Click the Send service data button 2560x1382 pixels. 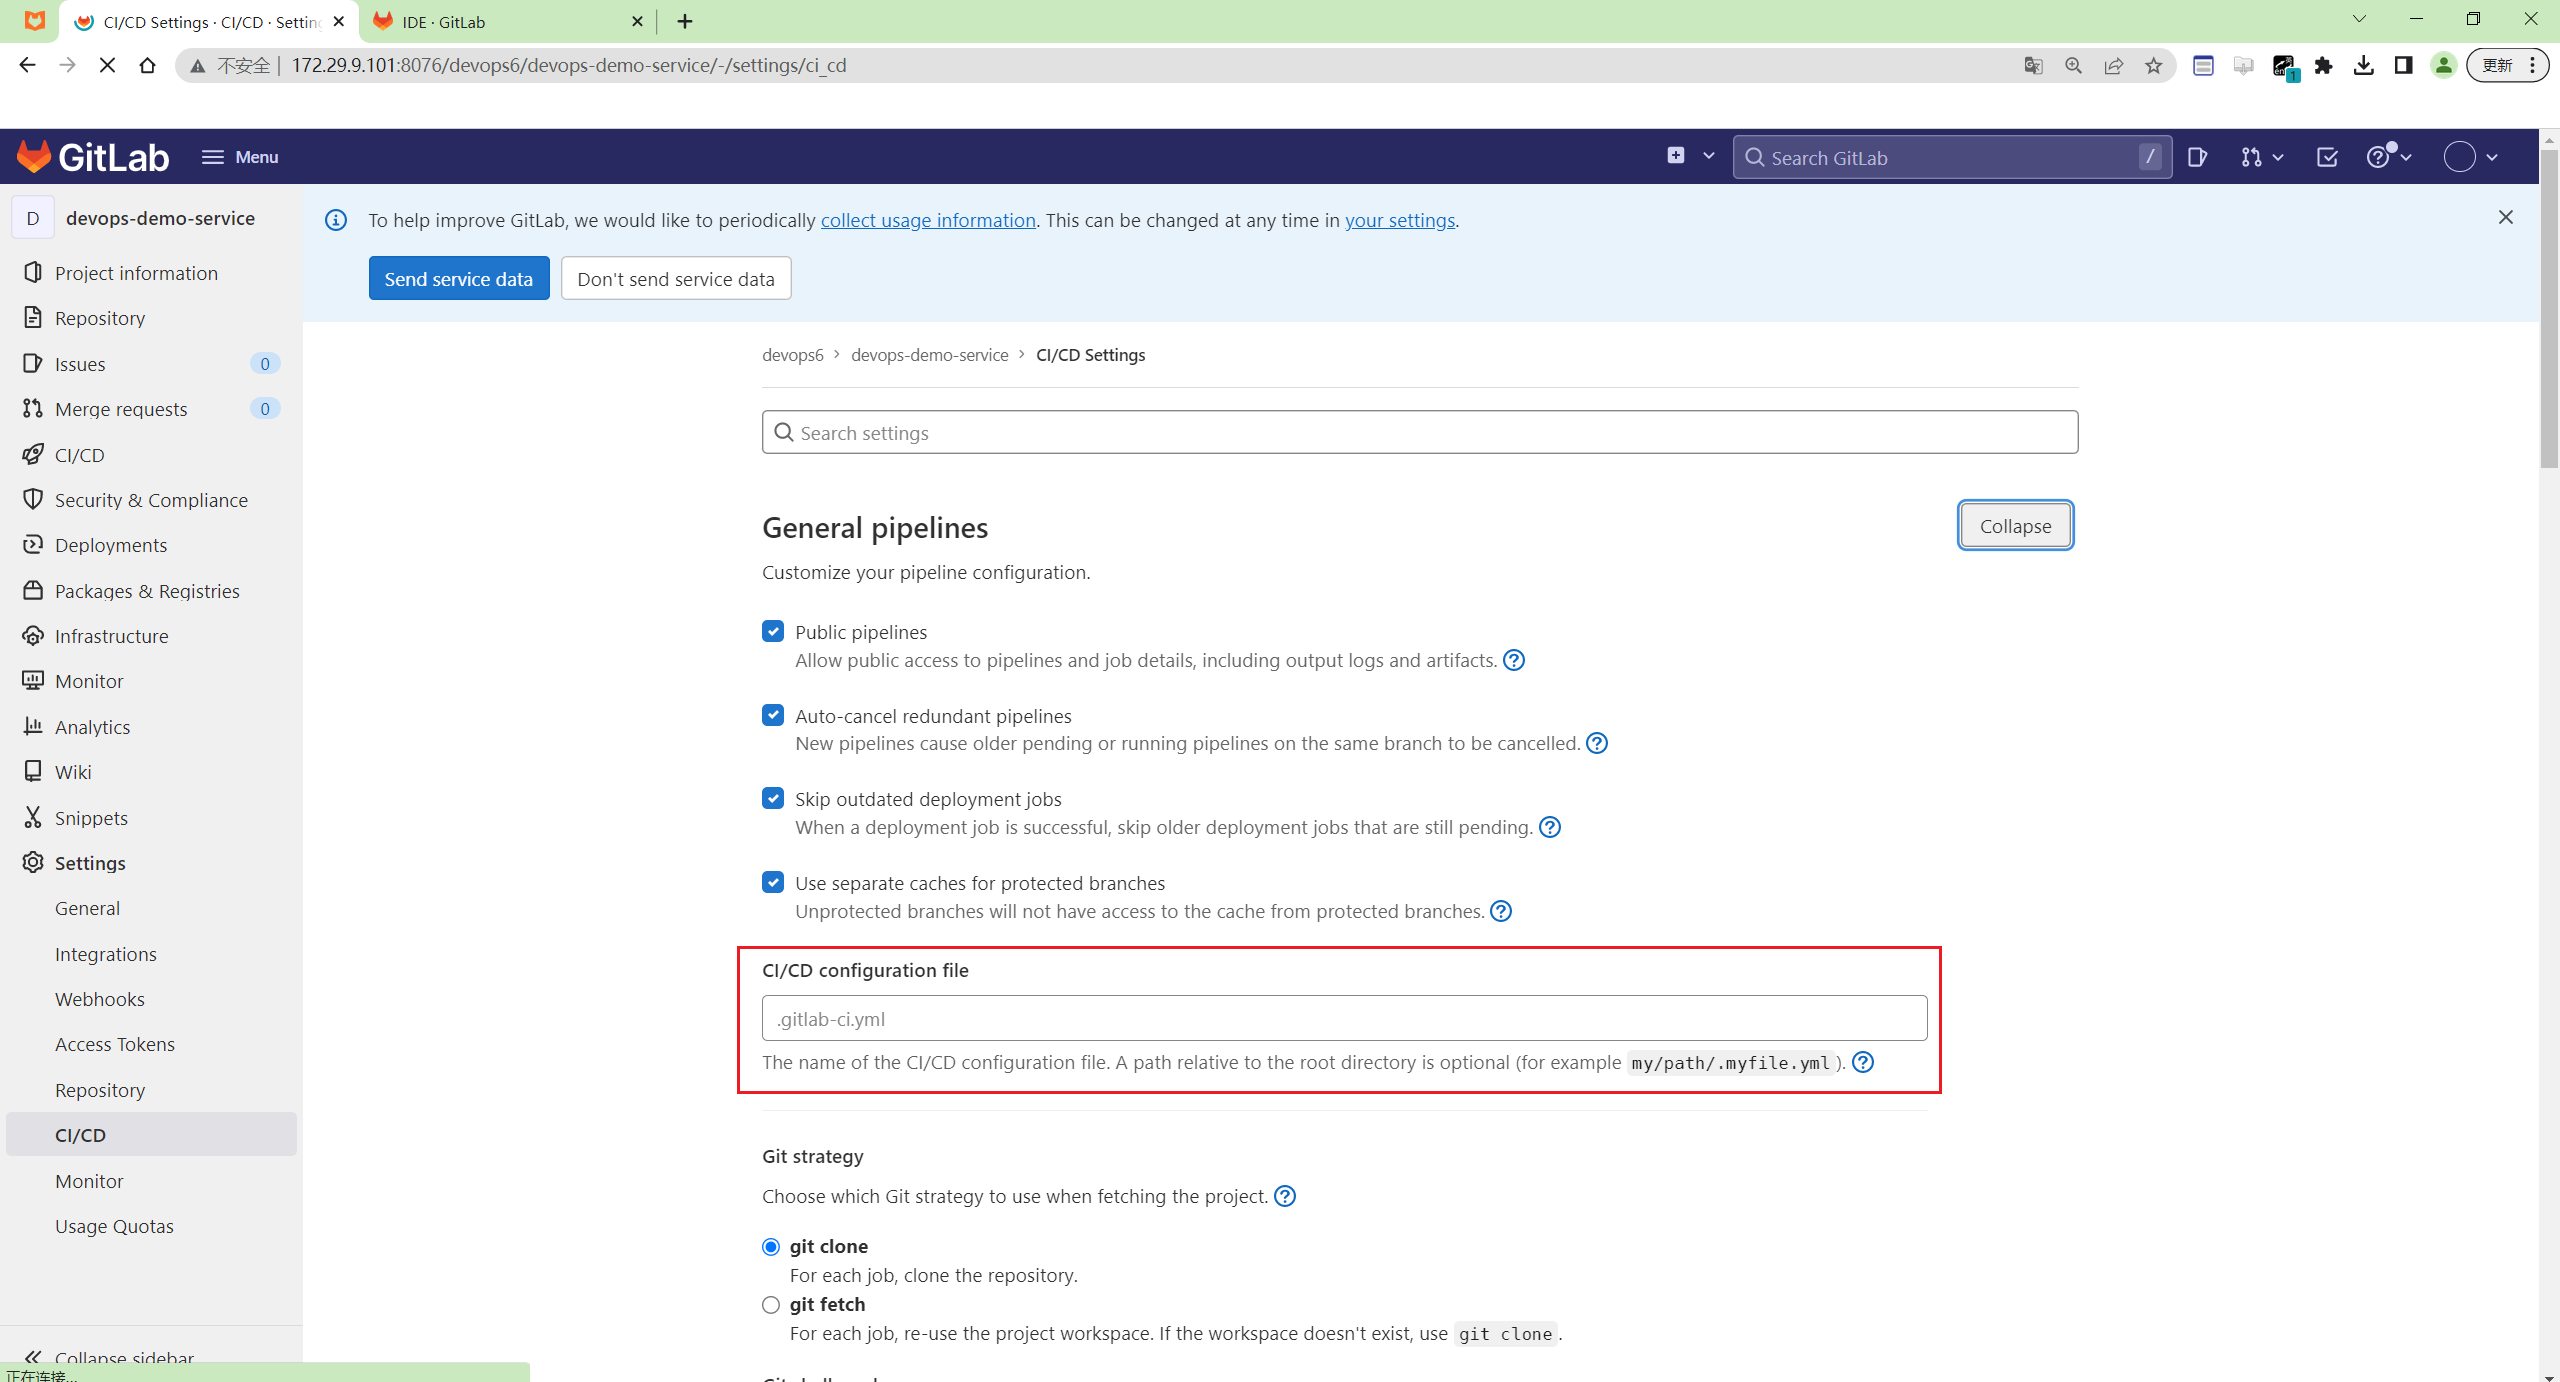pyautogui.click(x=458, y=278)
